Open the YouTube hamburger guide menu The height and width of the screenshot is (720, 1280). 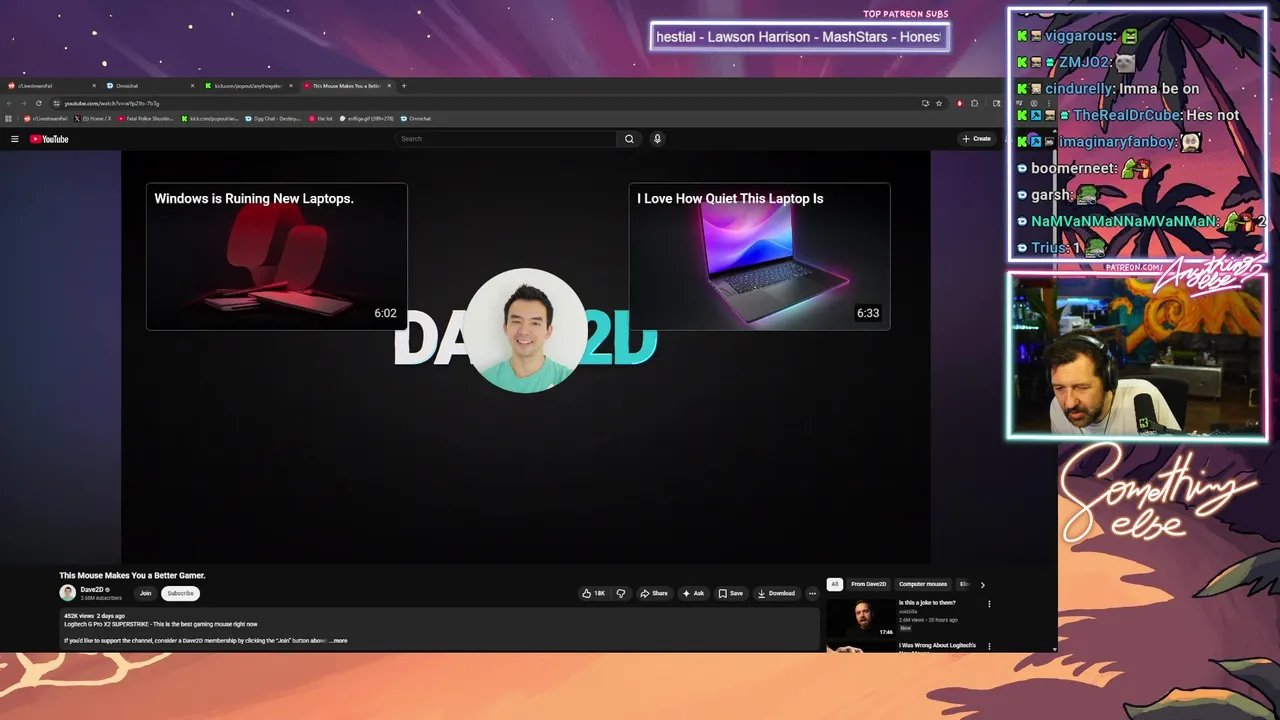pyautogui.click(x=15, y=139)
